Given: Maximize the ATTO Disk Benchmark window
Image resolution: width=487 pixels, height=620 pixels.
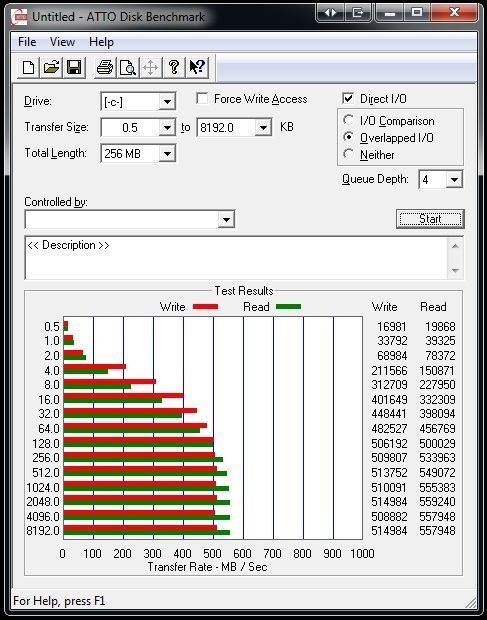Looking at the screenshot, I should click(417, 13).
